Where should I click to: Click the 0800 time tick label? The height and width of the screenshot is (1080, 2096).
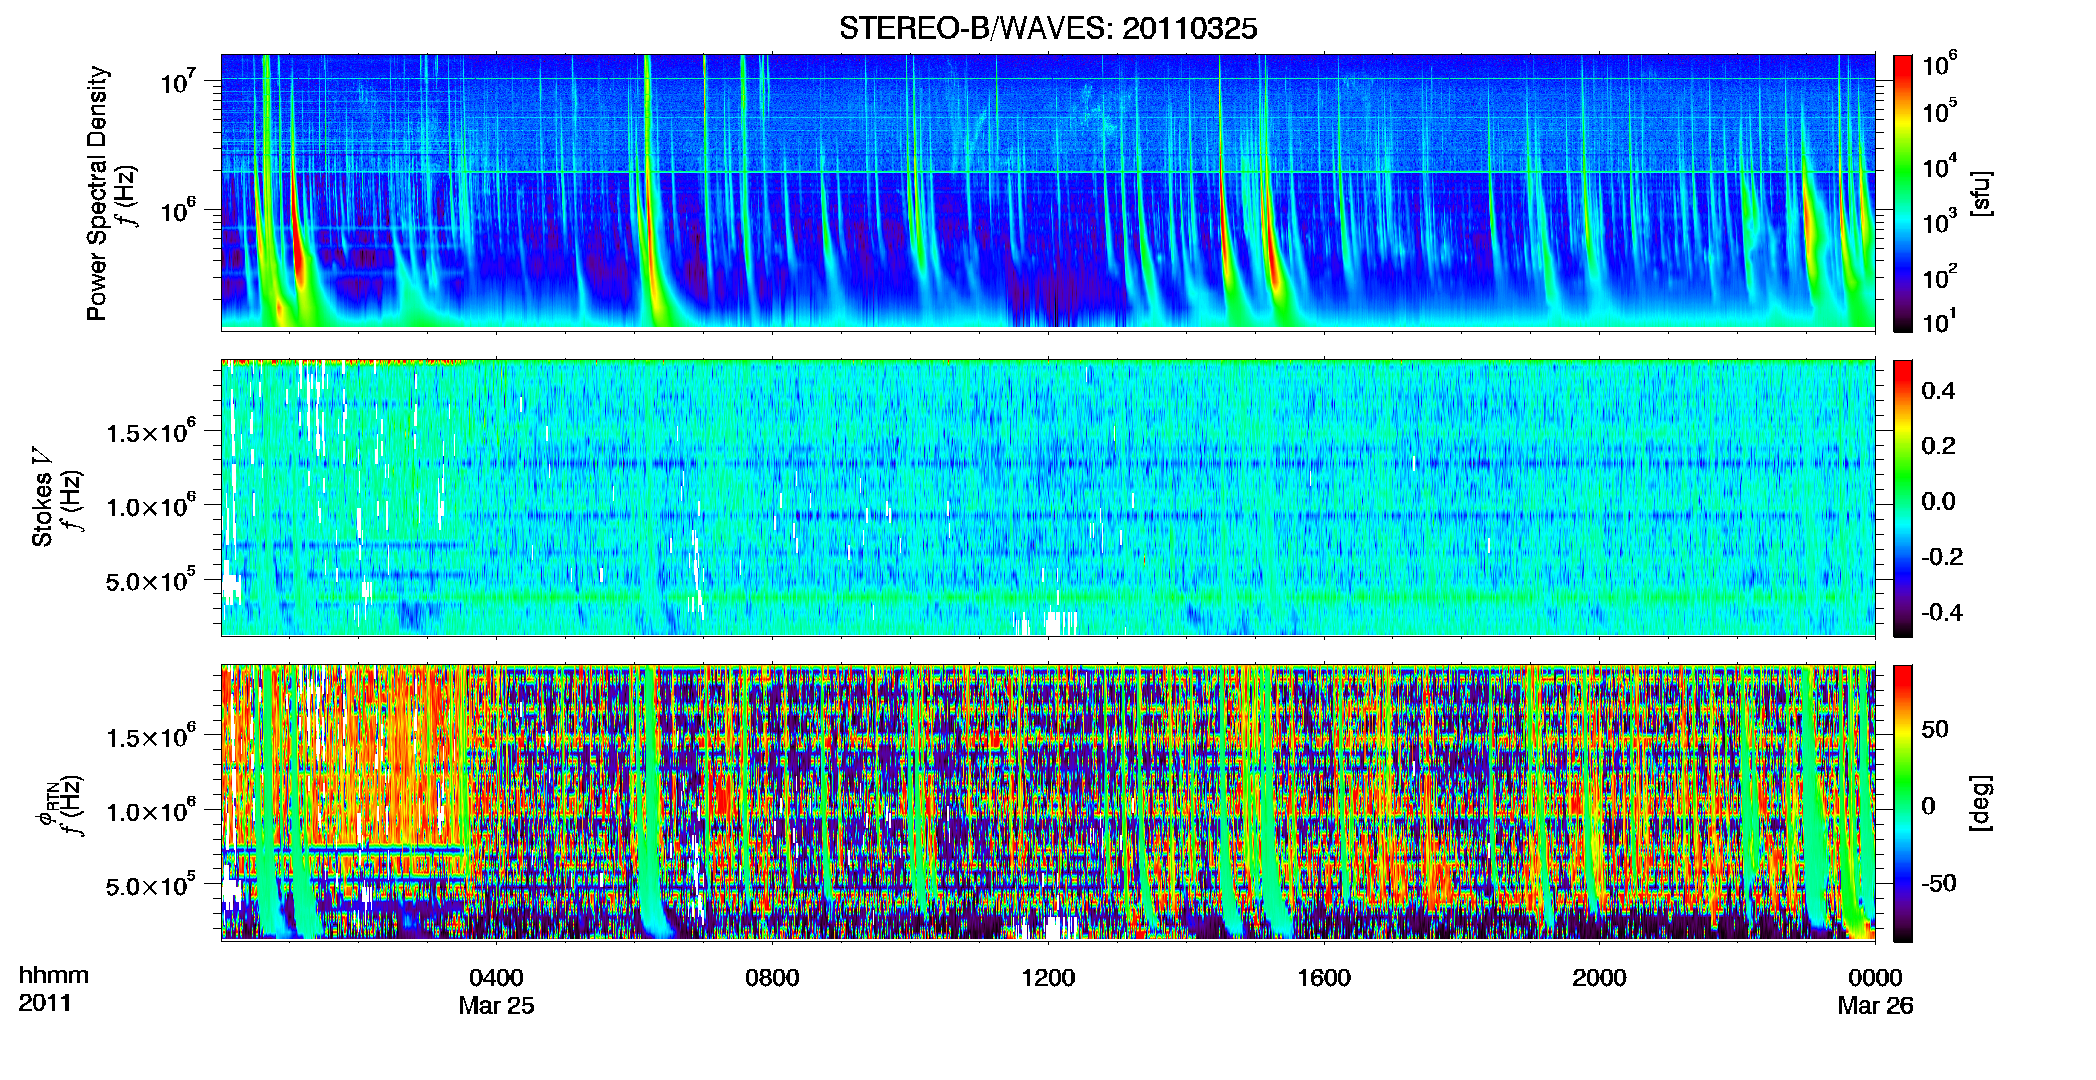[772, 978]
